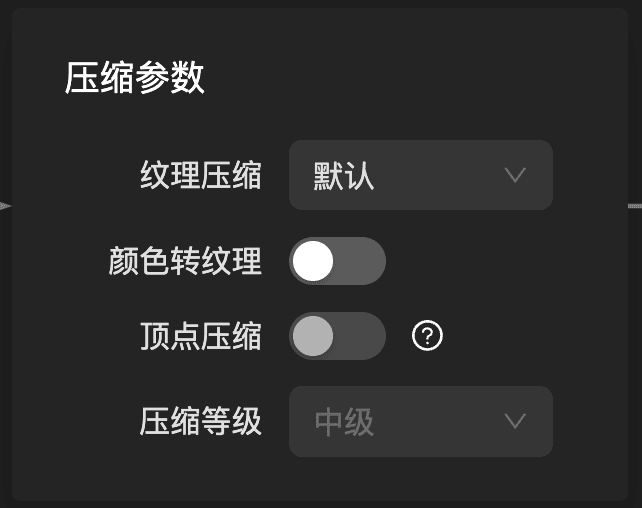The height and width of the screenshot is (508, 642).
Task: Click the 颜色转纹理 label
Action: pyautogui.click(x=185, y=261)
